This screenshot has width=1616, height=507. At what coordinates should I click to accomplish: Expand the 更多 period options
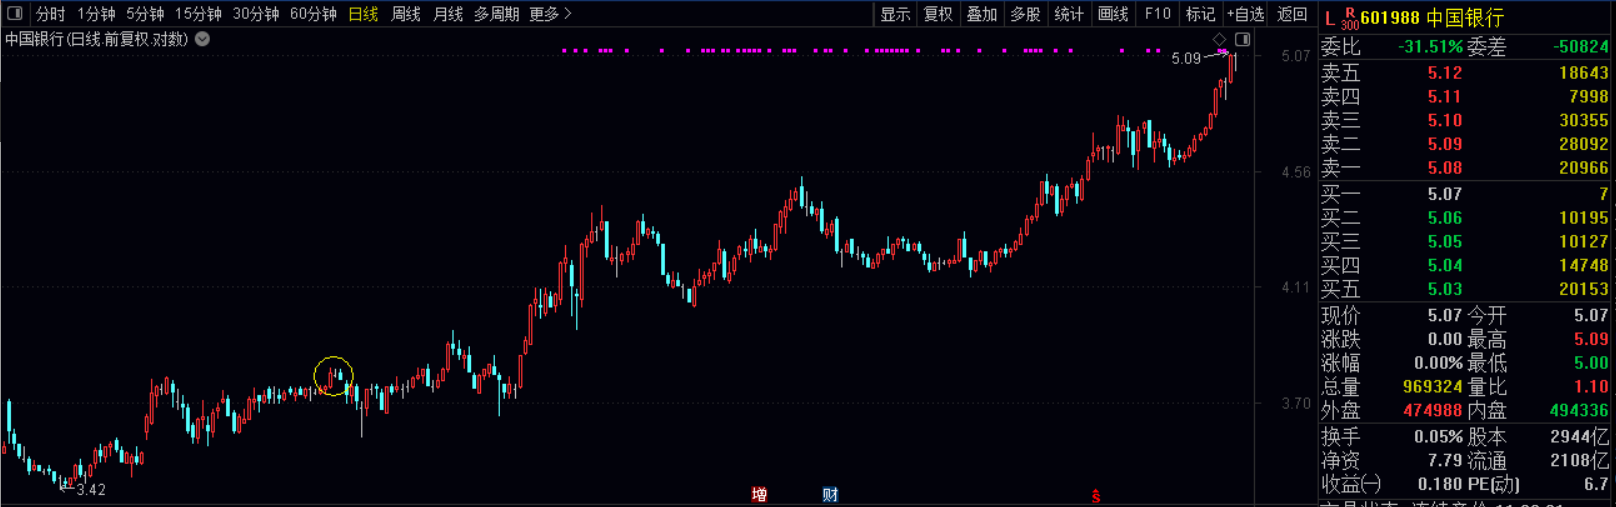(x=550, y=14)
